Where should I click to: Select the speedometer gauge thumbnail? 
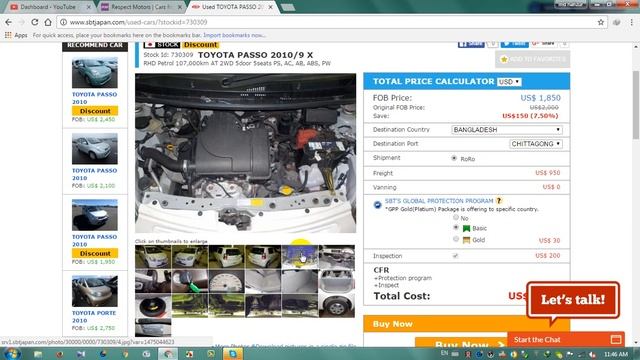[227, 281]
